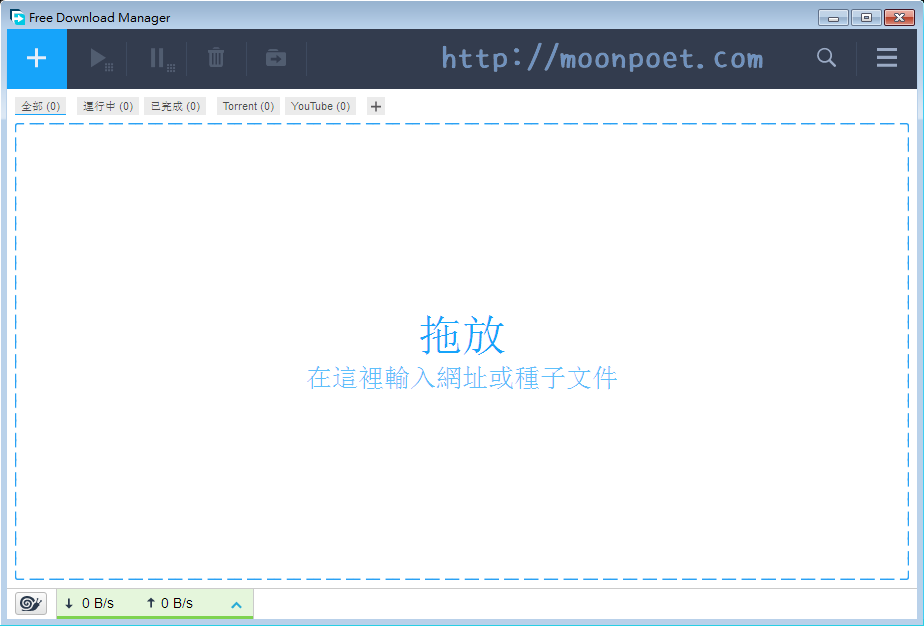This screenshot has width=924, height=626.
Task: Select the YouTube (0) tab
Action: pos(320,106)
